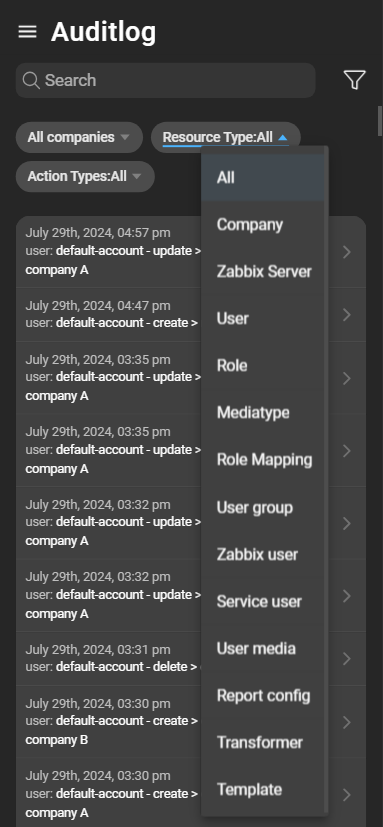Open the hamburger navigation menu

coord(27,32)
